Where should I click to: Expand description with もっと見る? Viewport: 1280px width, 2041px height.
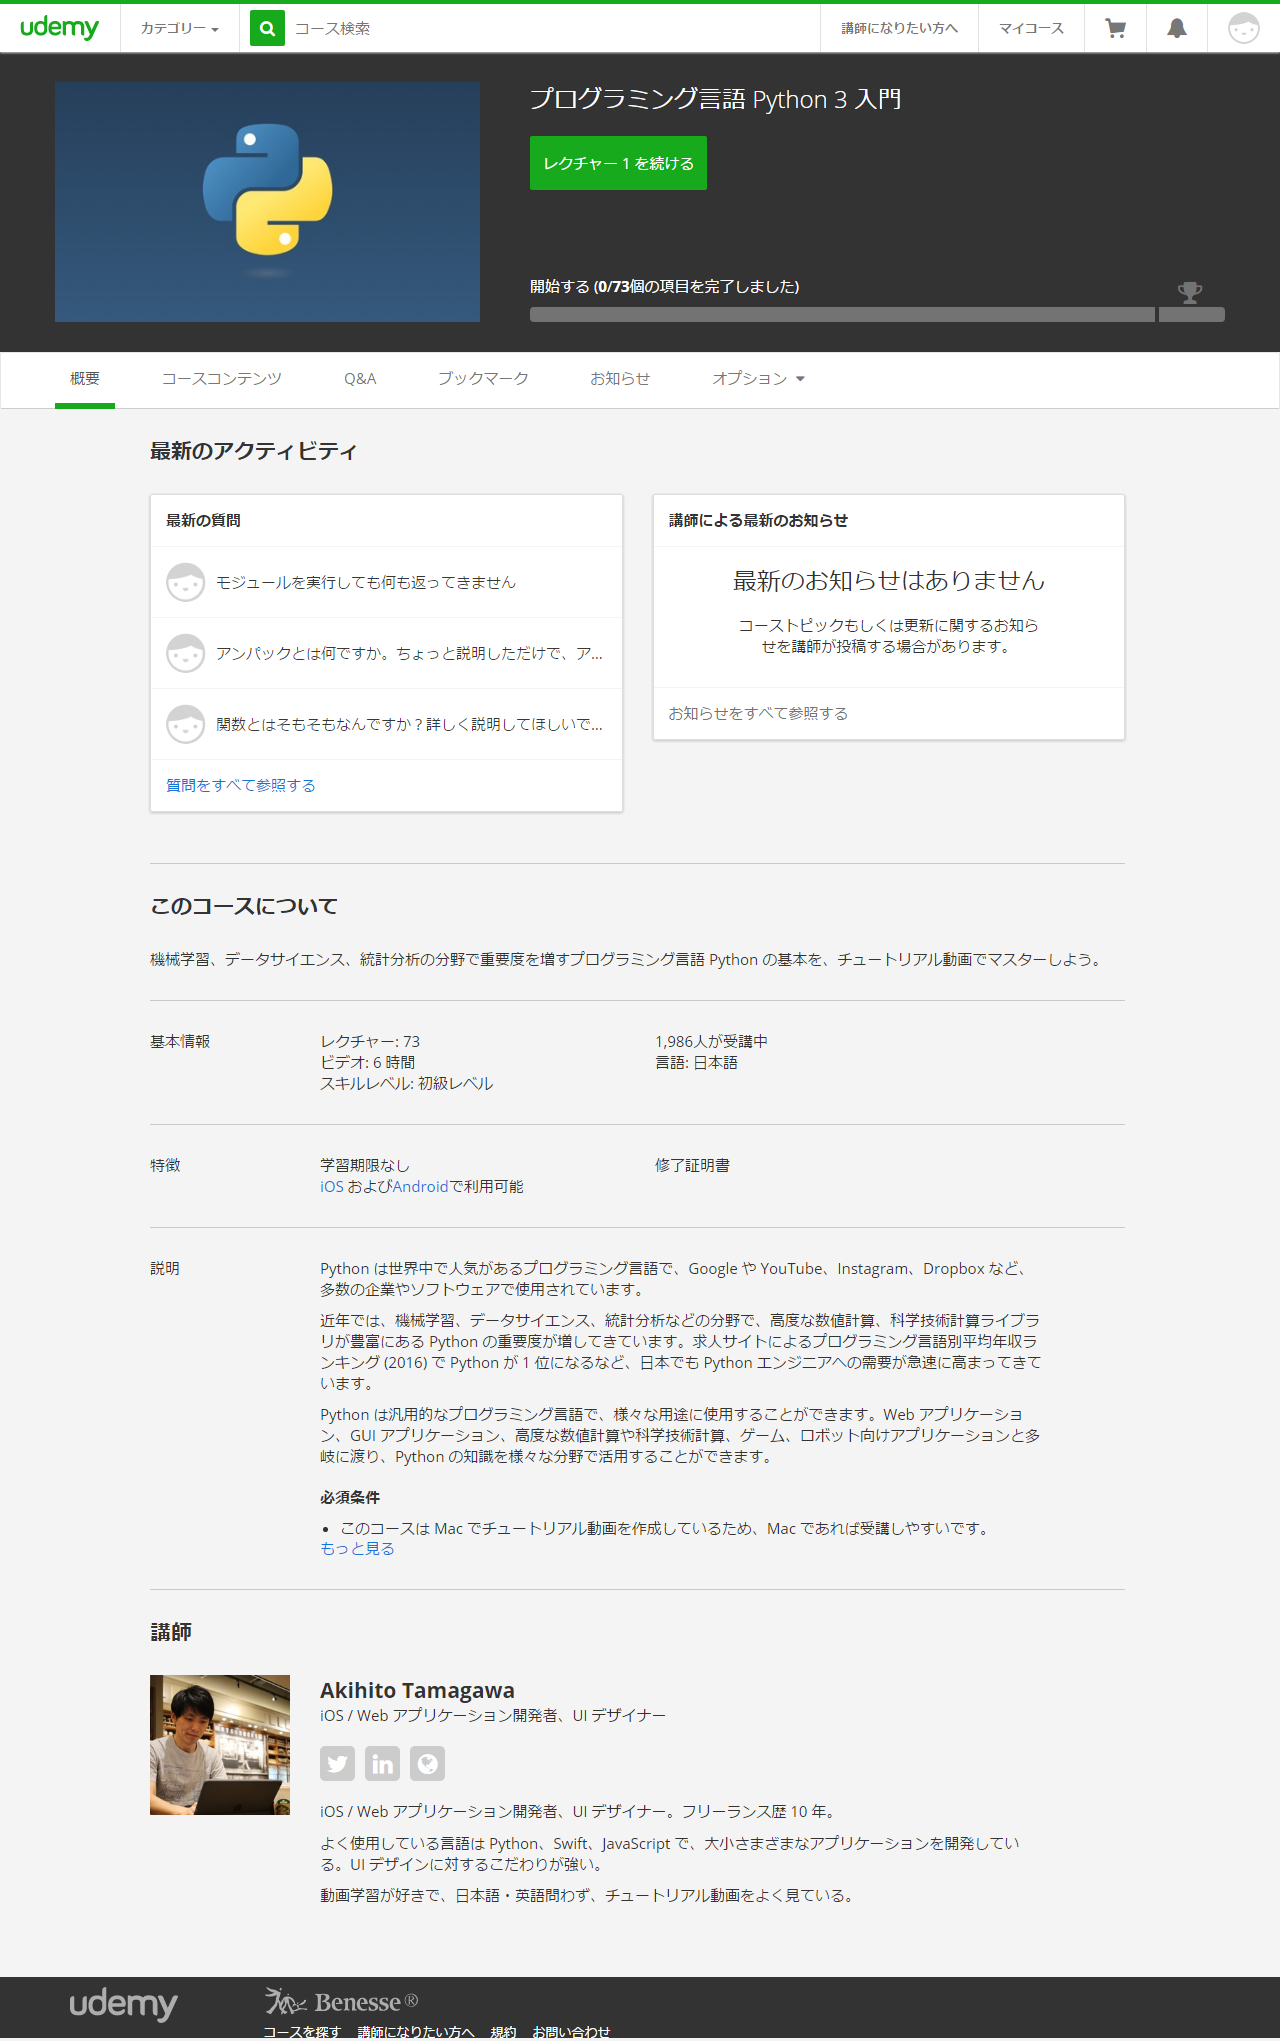[x=357, y=1548]
